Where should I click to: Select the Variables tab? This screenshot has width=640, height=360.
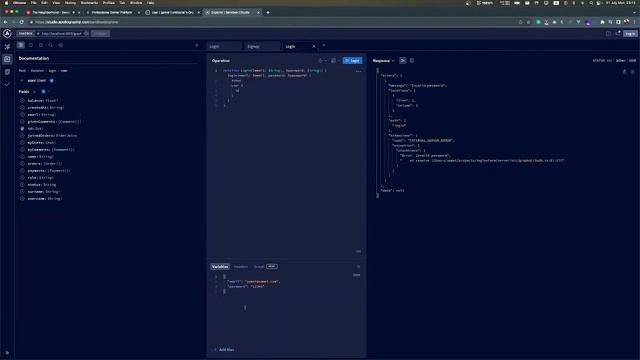pyautogui.click(x=220, y=267)
